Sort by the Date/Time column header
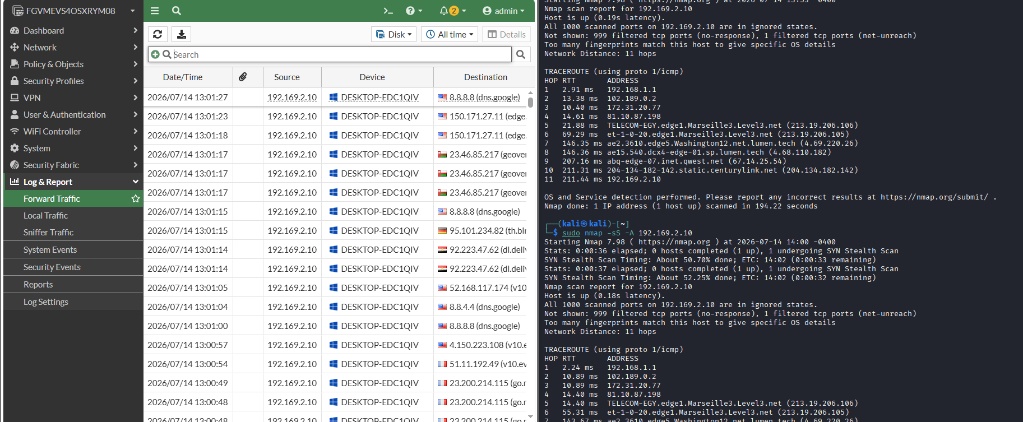 click(183, 77)
